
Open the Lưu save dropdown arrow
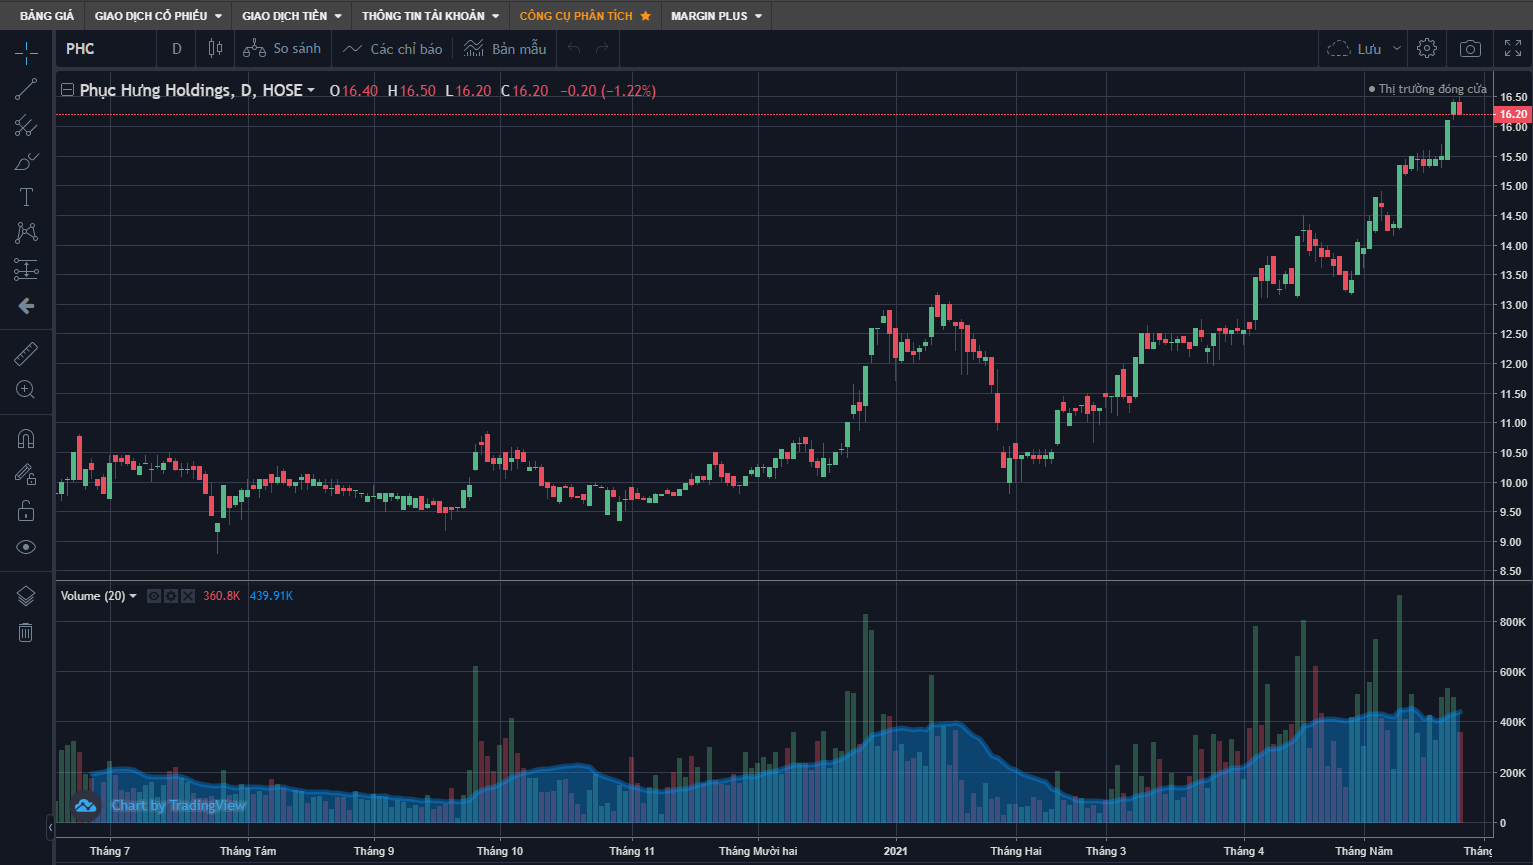(x=1397, y=49)
